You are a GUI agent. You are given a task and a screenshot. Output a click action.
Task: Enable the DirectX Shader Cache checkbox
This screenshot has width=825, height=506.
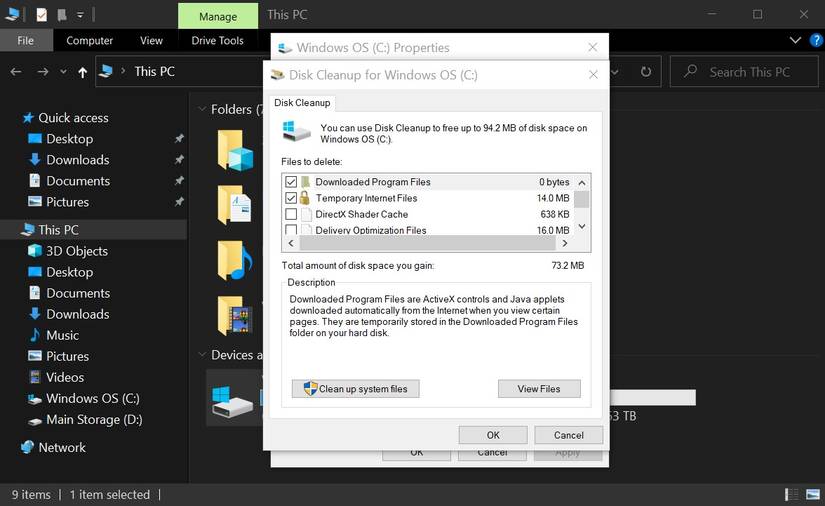pyautogui.click(x=291, y=214)
